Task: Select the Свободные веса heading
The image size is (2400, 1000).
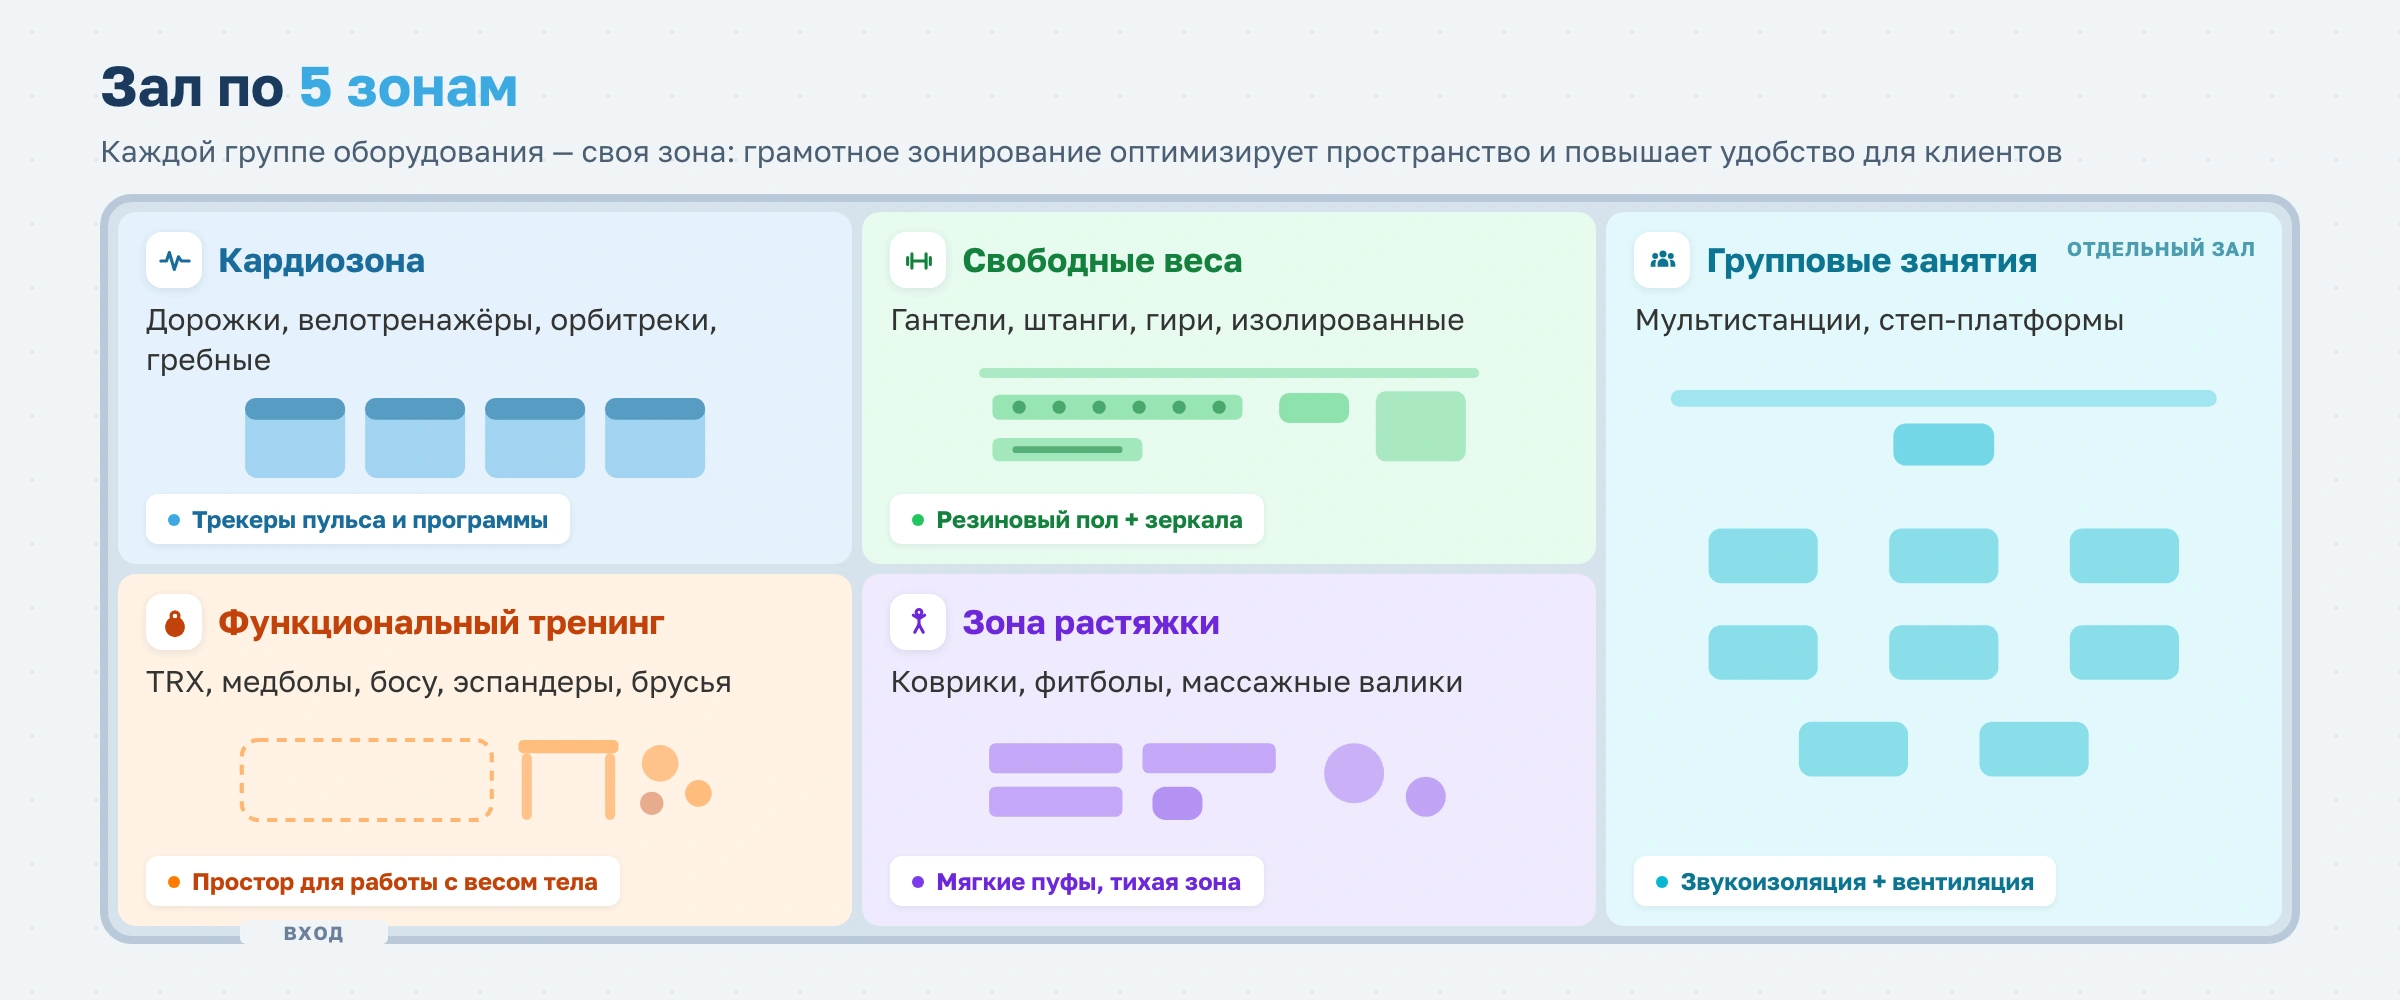Action: coord(1102,261)
